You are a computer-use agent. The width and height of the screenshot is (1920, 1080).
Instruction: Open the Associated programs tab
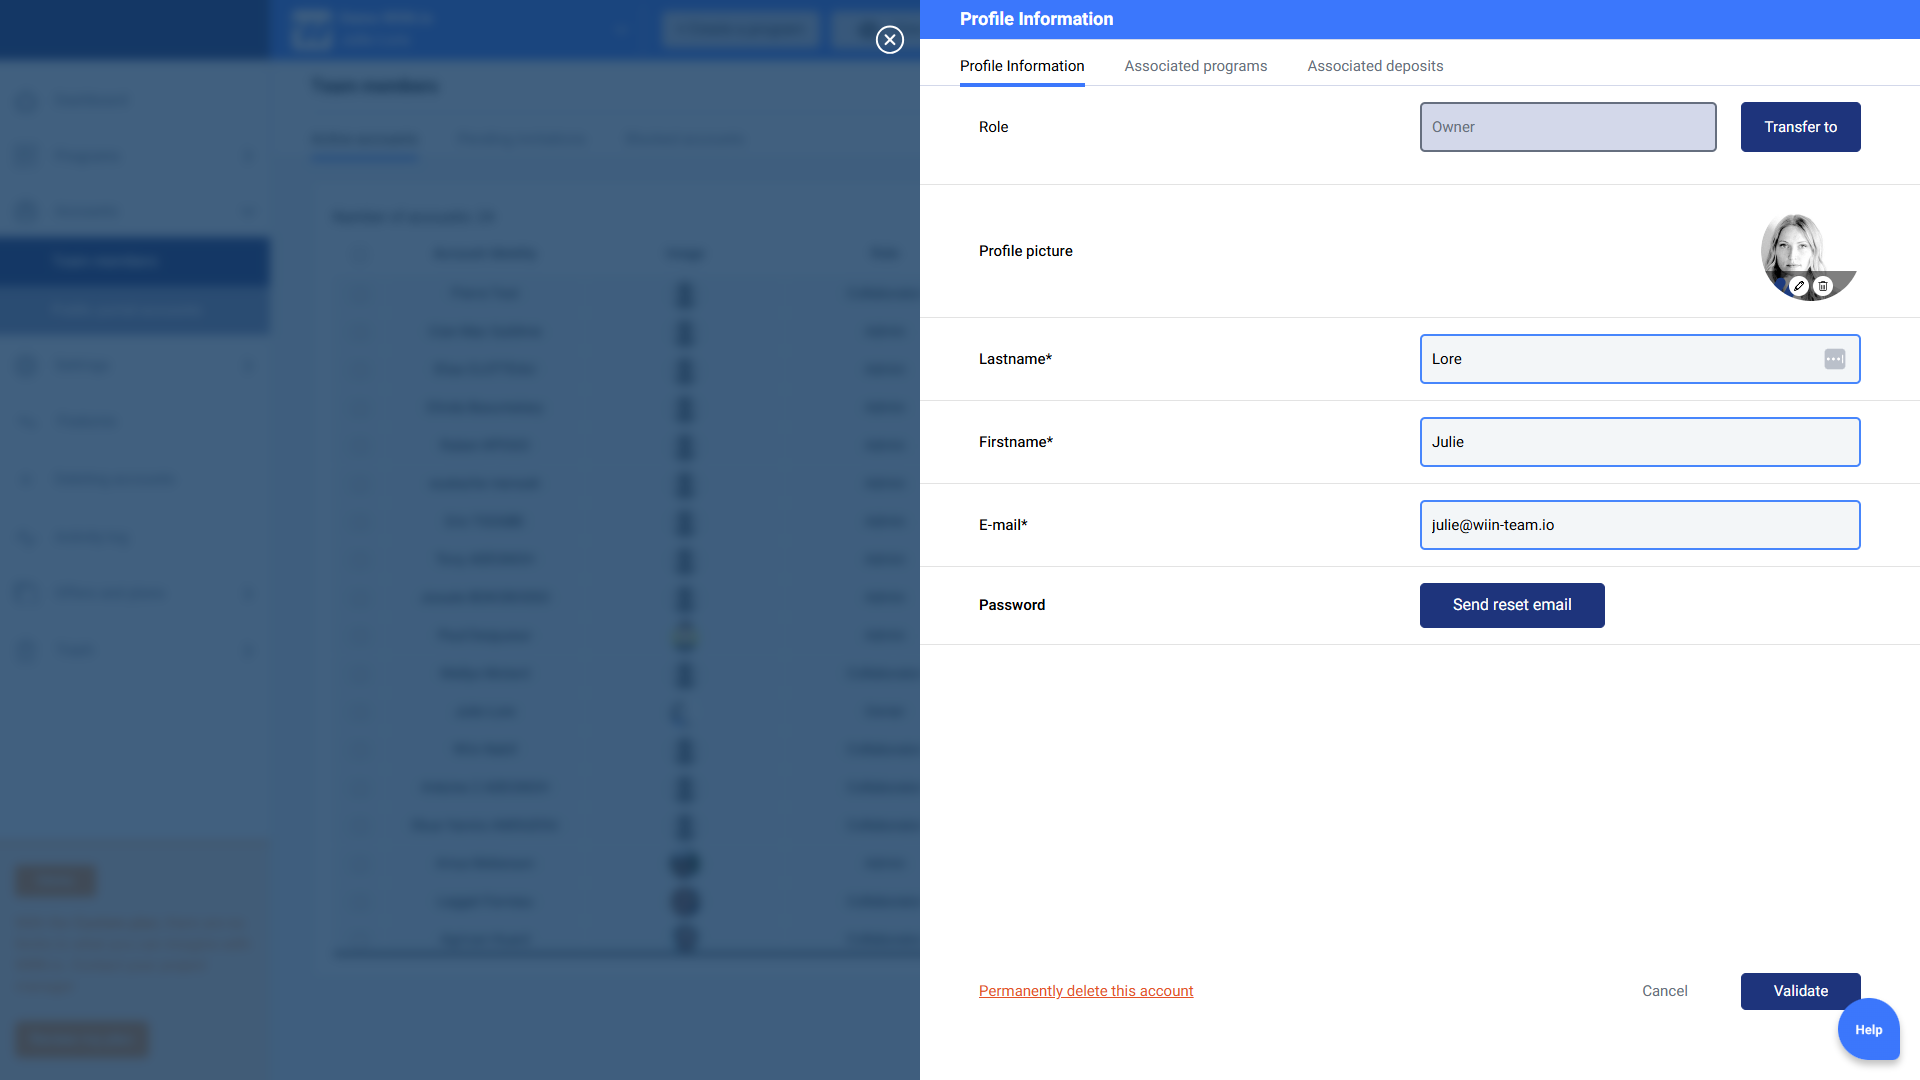(x=1195, y=66)
